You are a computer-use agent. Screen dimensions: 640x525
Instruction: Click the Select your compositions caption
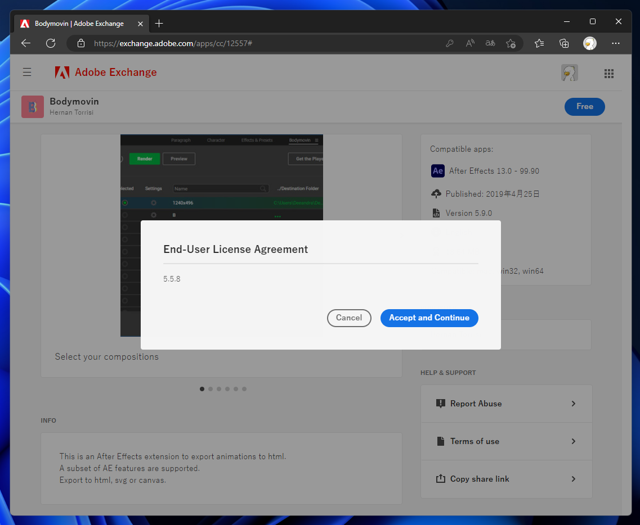(x=107, y=357)
